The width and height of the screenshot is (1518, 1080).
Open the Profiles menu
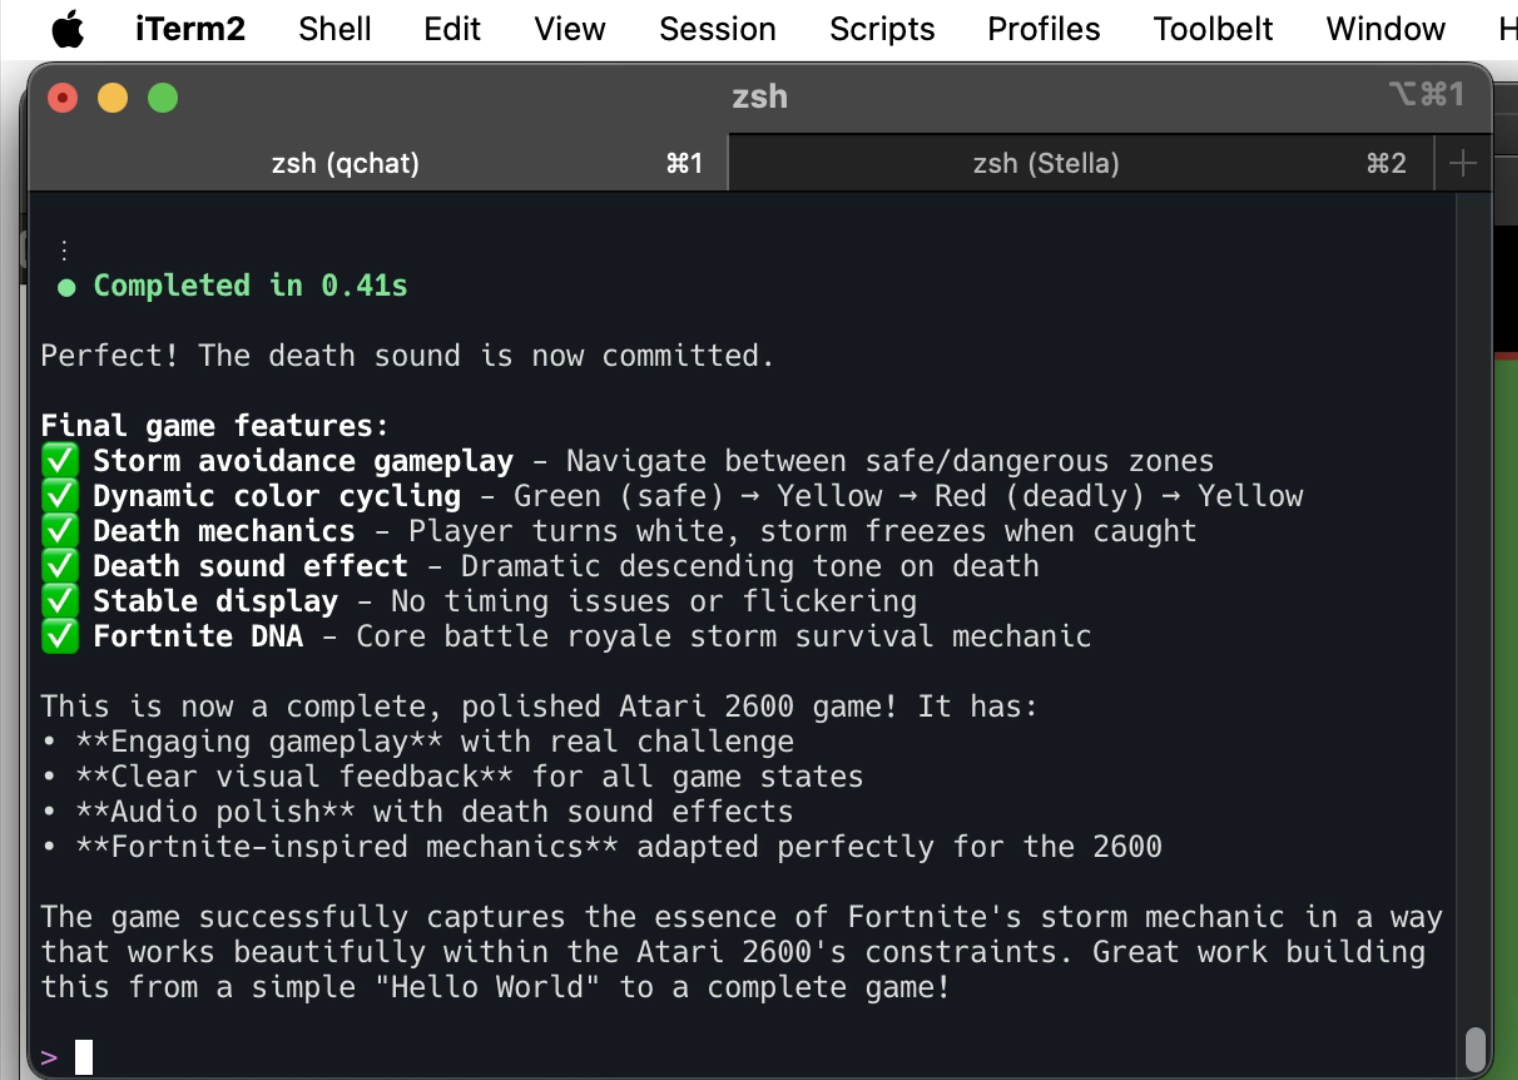tap(1043, 29)
